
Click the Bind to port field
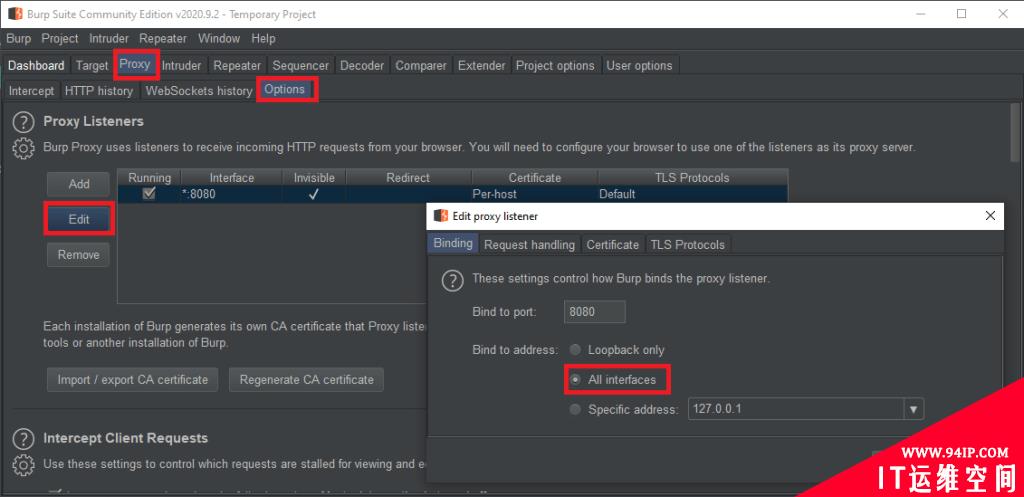(594, 312)
